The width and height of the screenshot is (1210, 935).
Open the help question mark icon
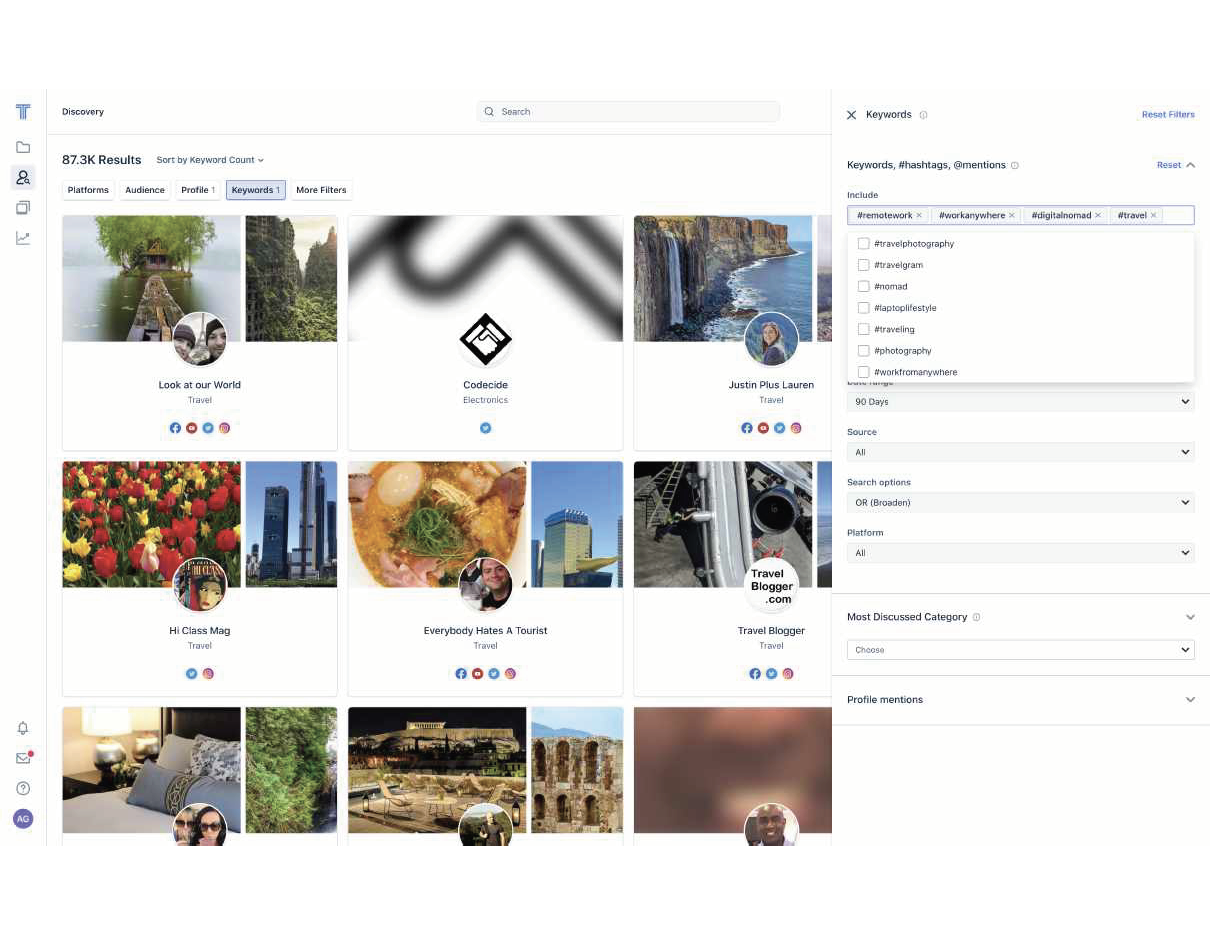pos(23,788)
